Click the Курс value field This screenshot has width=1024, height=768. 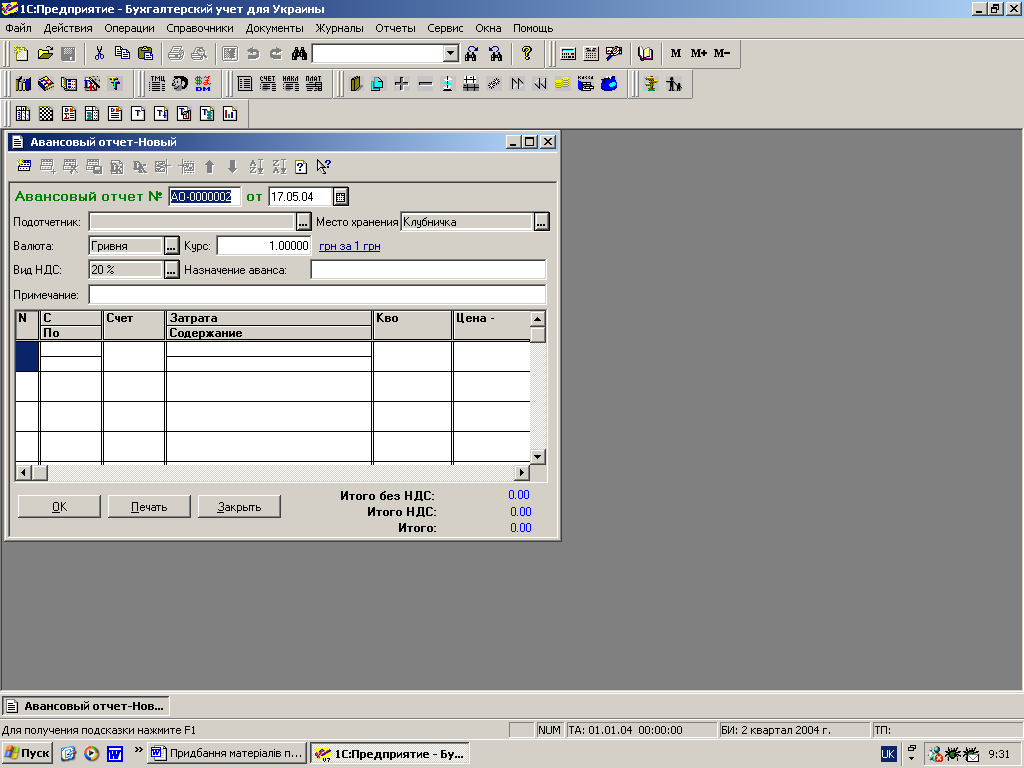click(x=264, y=246)
